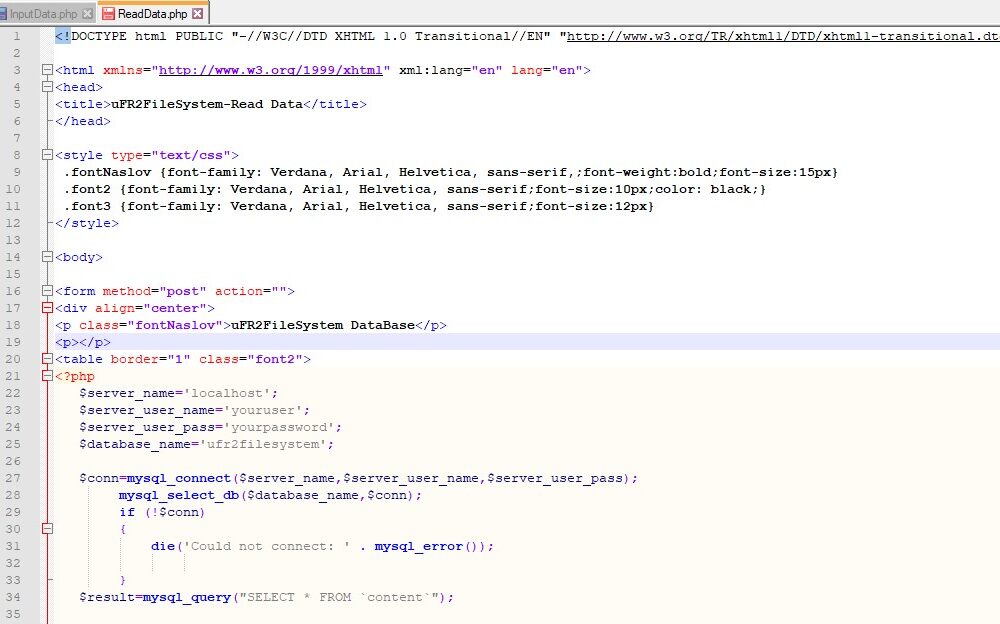The height and width of the screenshot is (624, 1000).
Task: Click the SELECT * FROM content query string
Action: pyautogui.click(x=339, y=598)
